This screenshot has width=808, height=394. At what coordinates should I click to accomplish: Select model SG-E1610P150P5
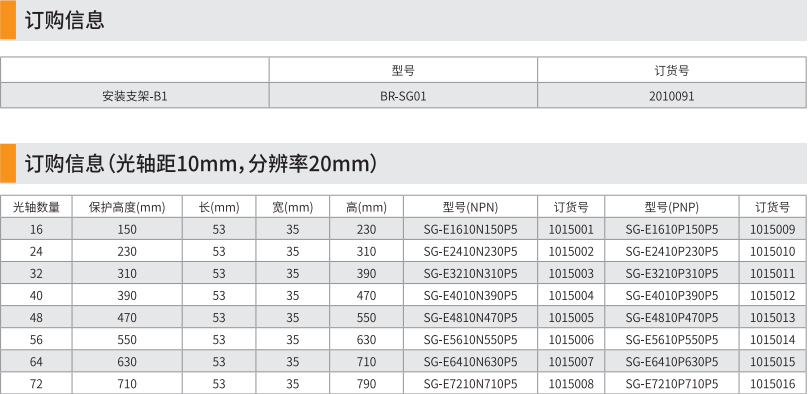coord(671,230)
